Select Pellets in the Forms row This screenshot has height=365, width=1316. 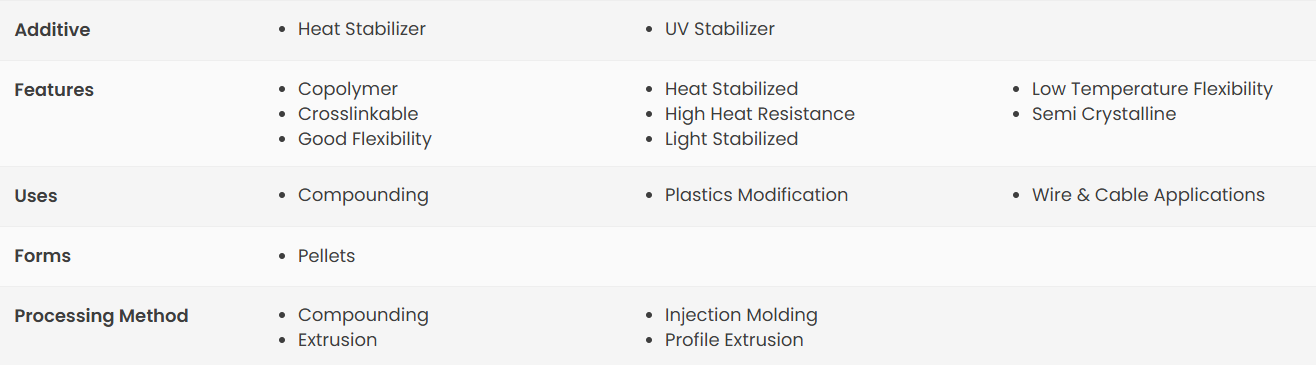pos(326,255)
